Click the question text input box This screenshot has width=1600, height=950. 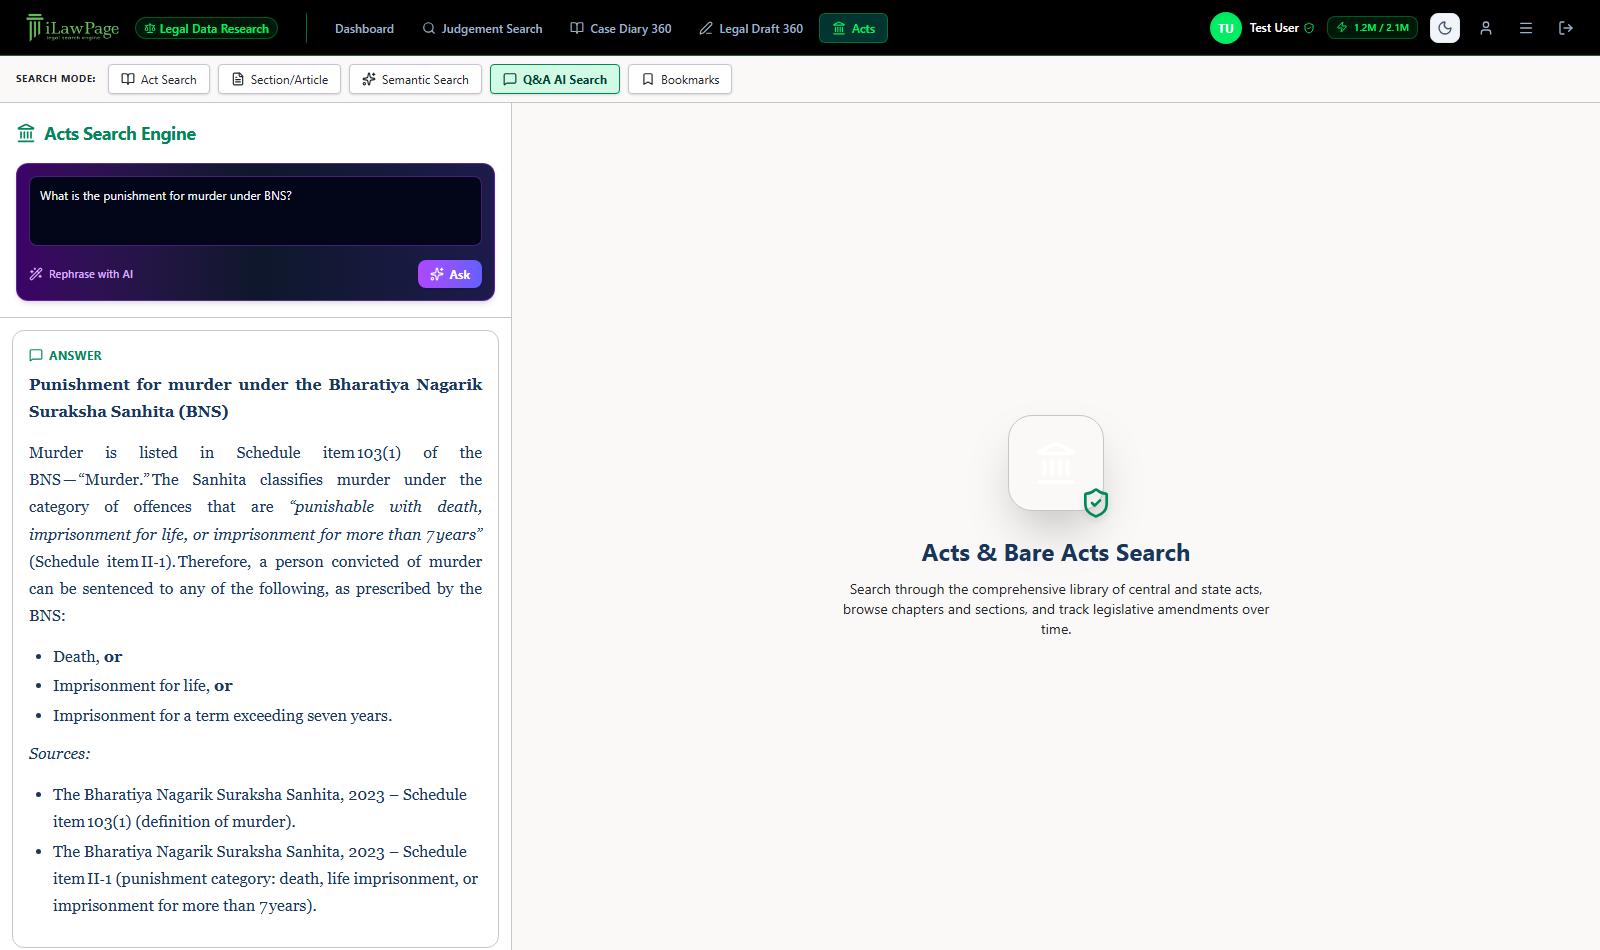tap(255, 211)
